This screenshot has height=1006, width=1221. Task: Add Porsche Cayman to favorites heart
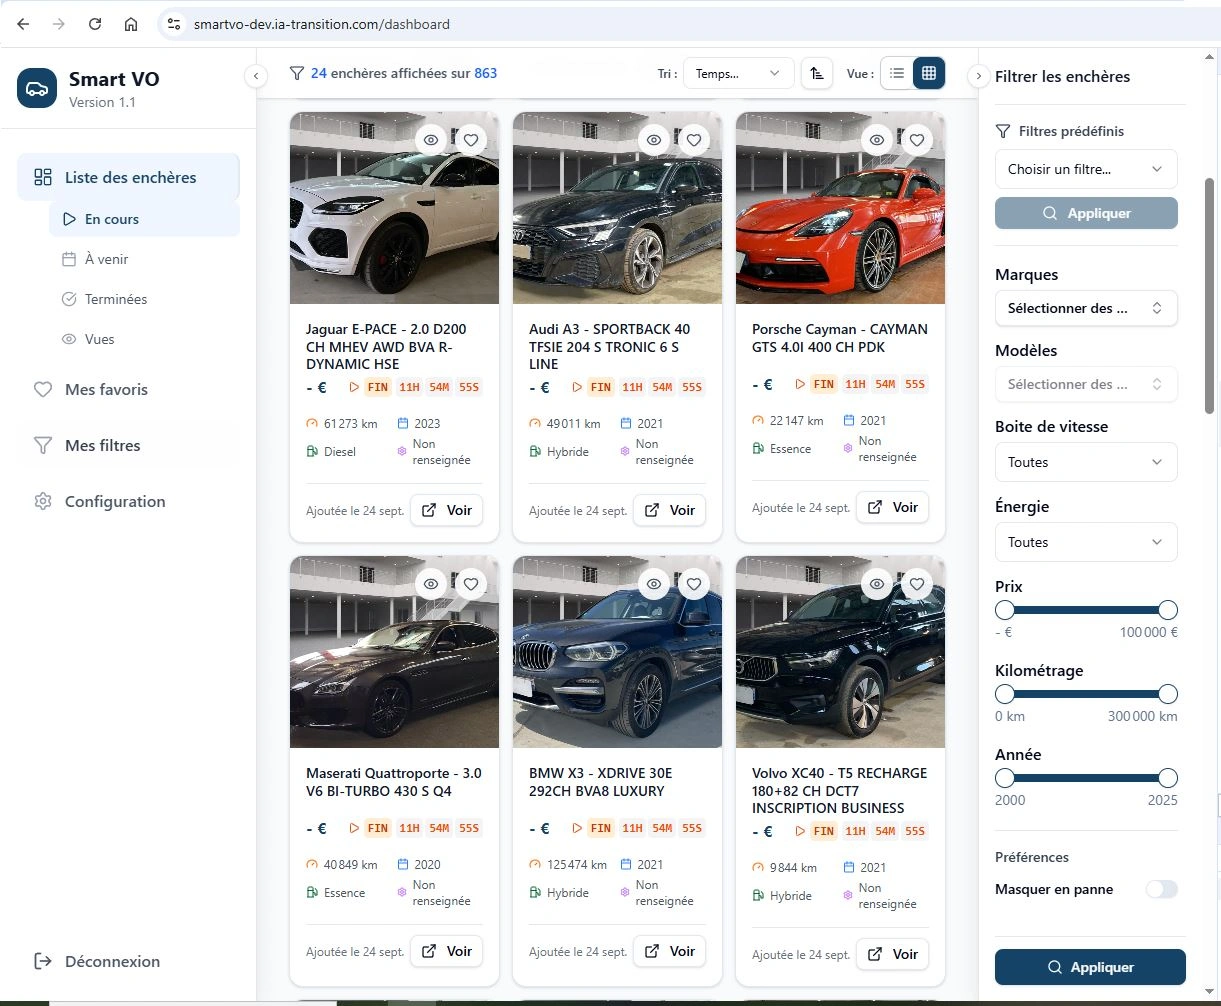pos(917,141)
